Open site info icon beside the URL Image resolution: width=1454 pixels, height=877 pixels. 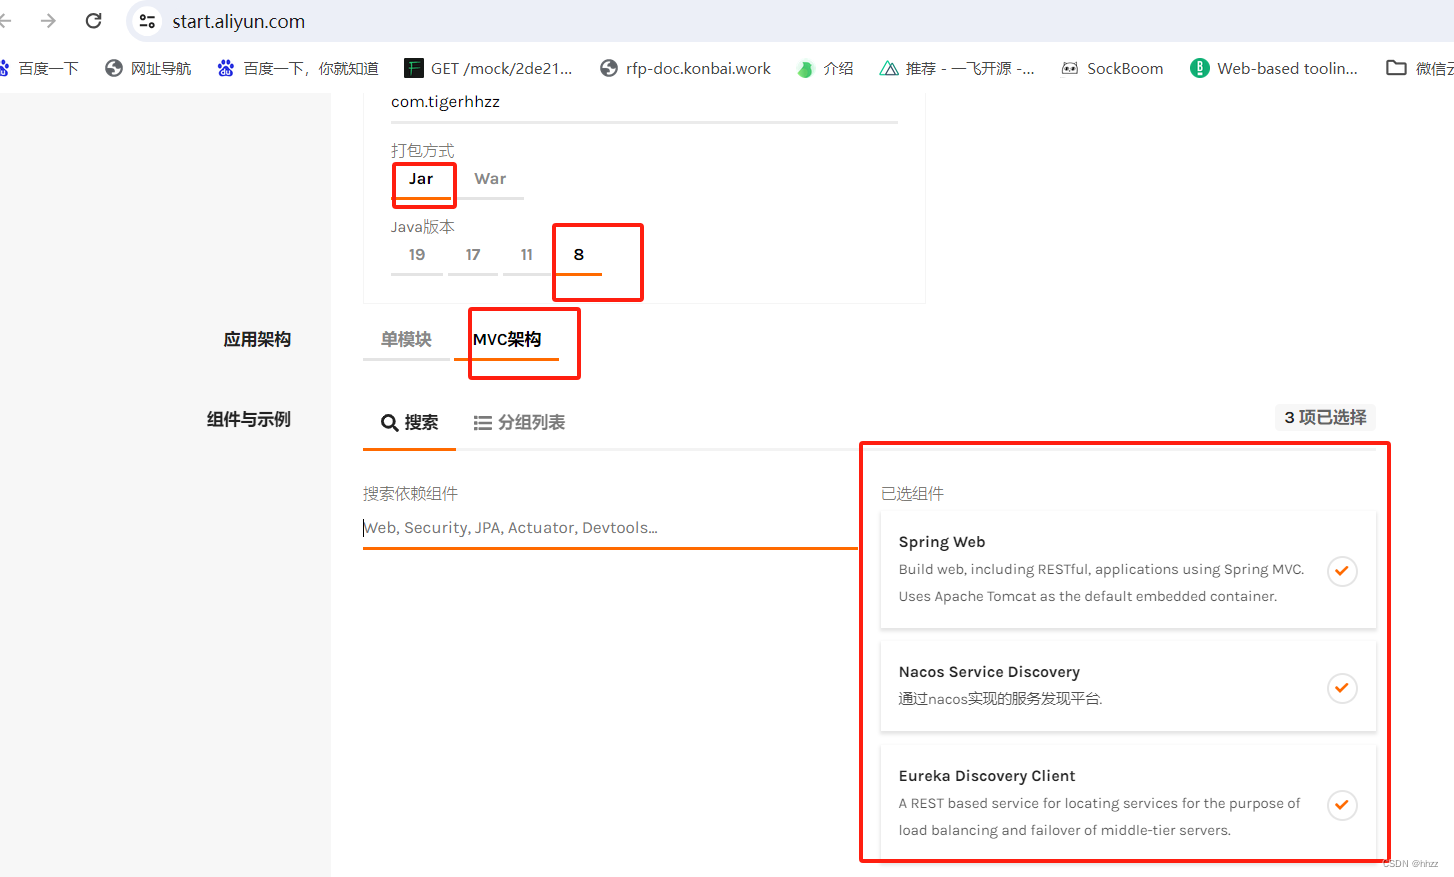pos(147,21)
